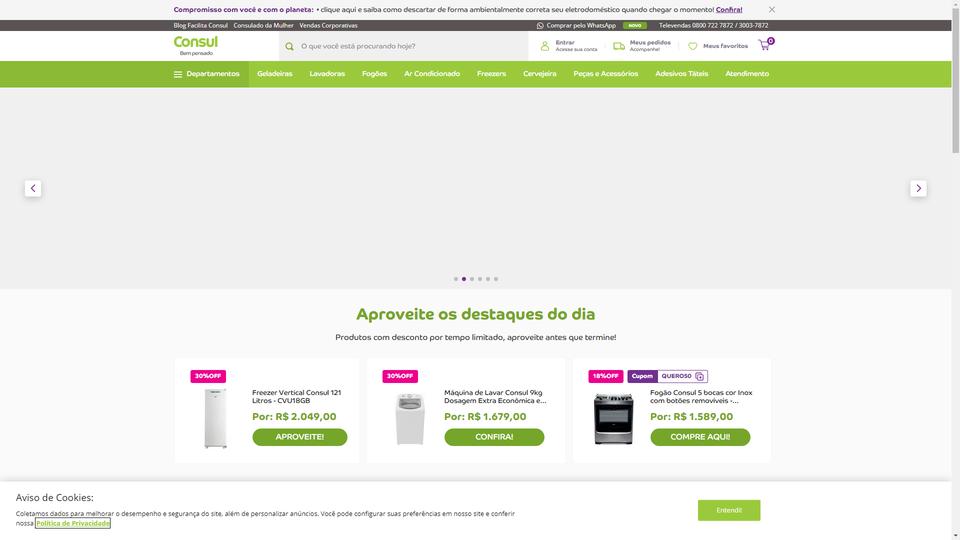Click the stove product image
This screenshot has width=960, height=540.
click(613, 419)
